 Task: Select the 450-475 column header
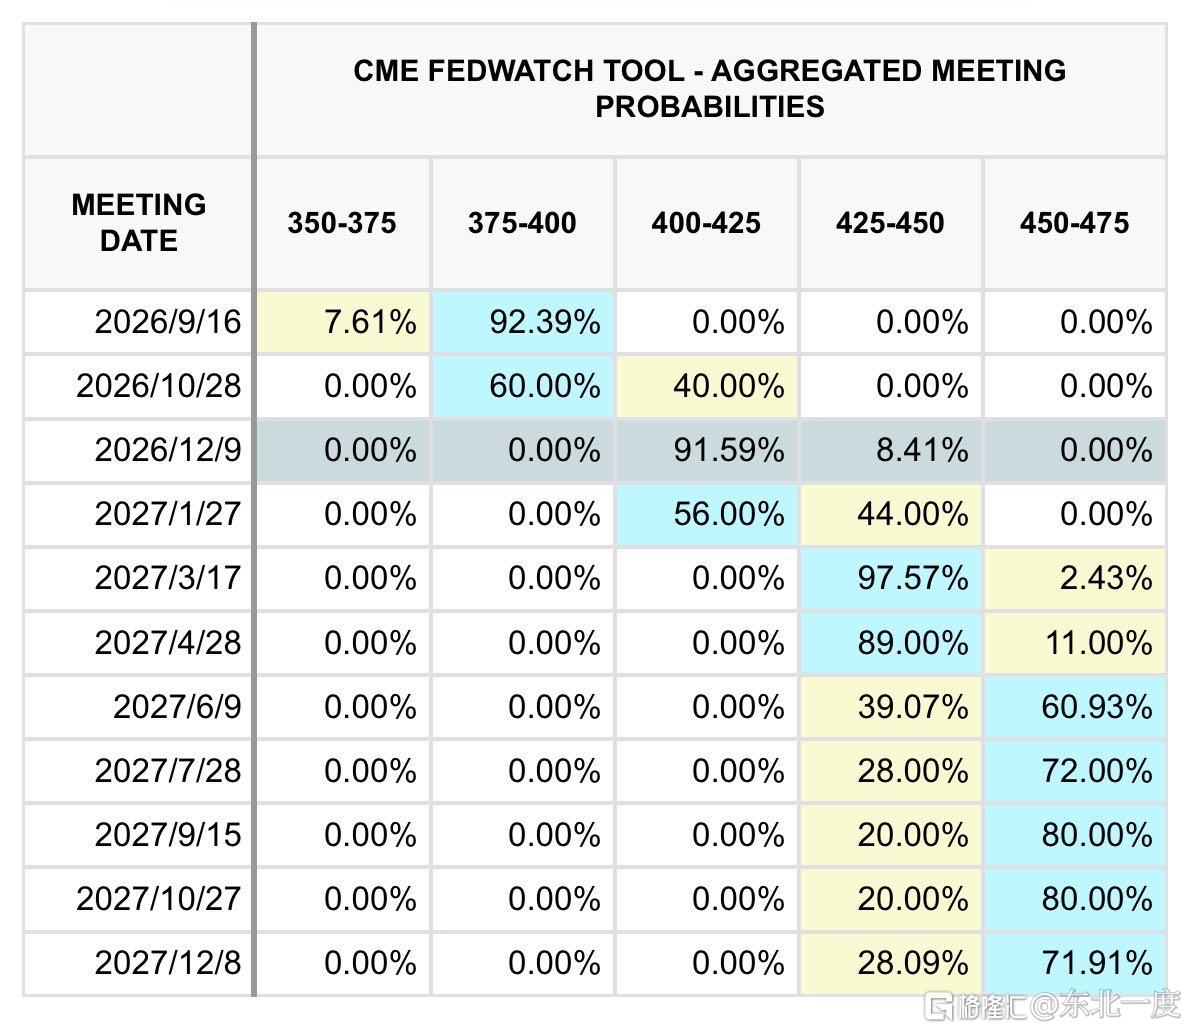click(x=1074, y=223)
